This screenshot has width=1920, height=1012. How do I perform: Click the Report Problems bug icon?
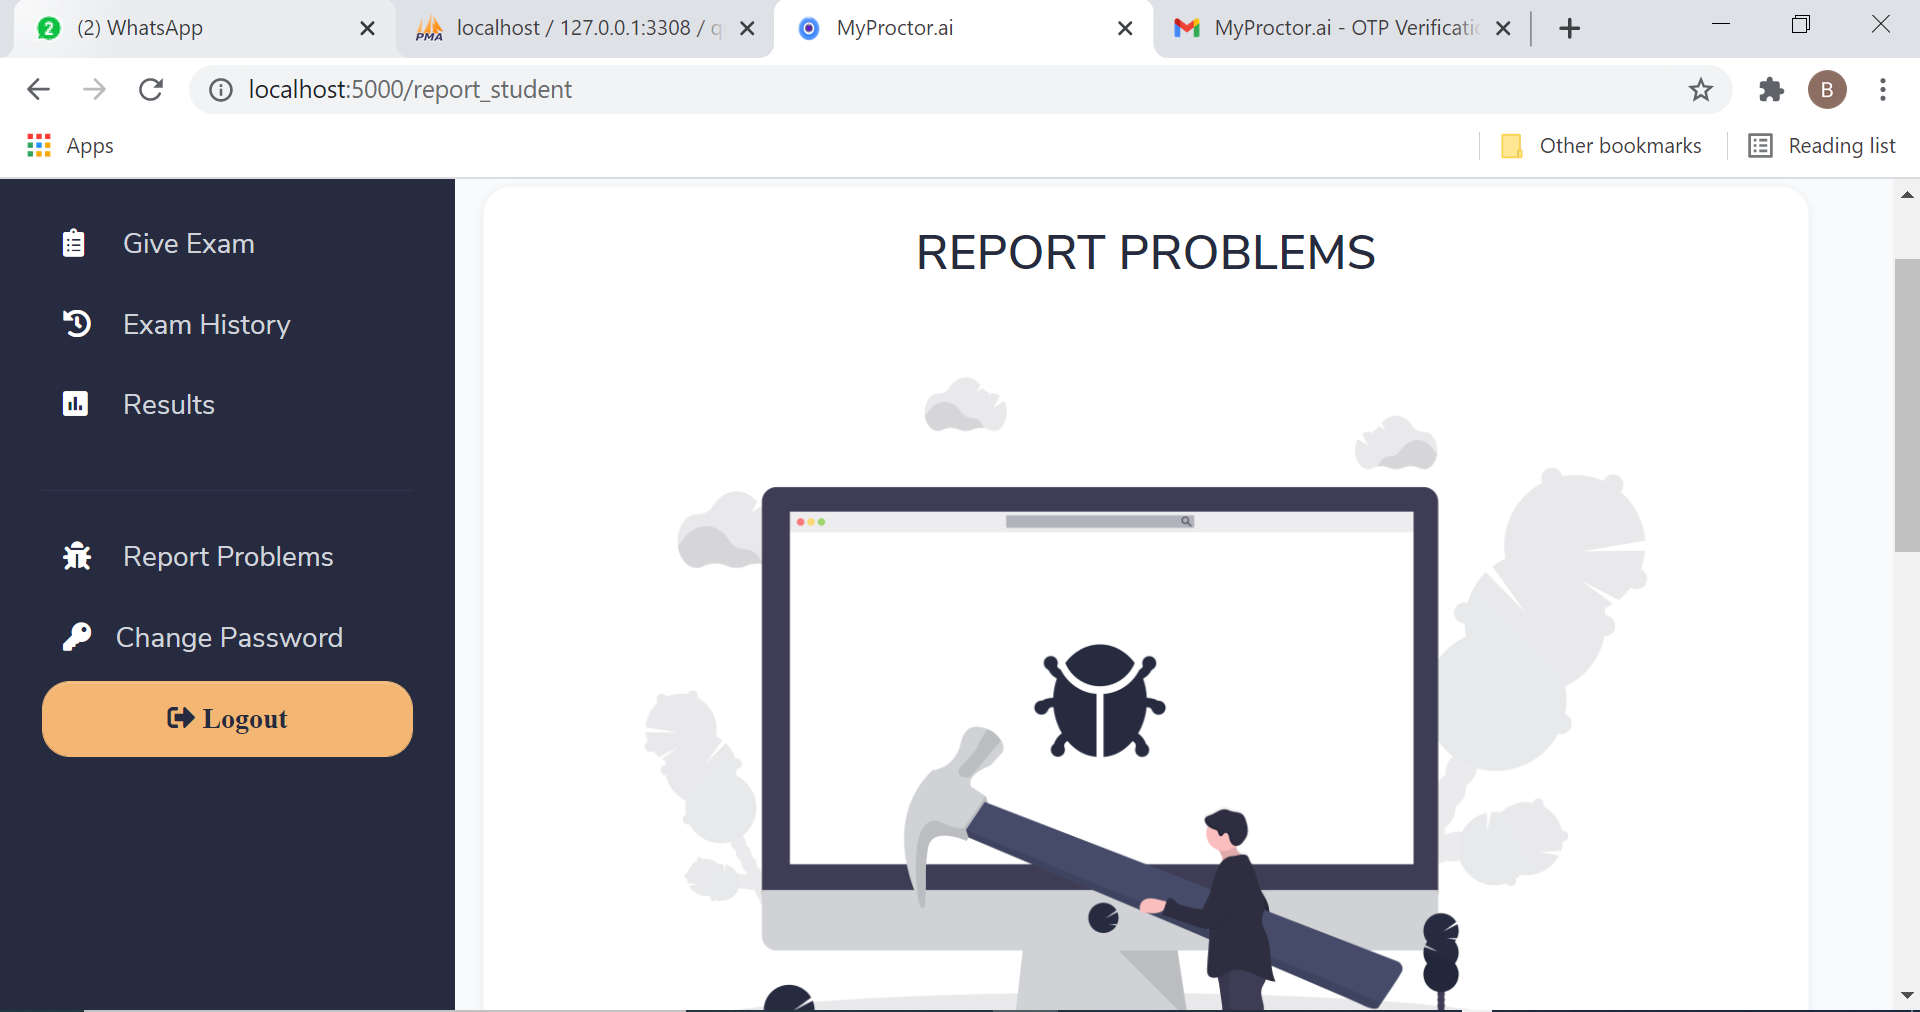(77, 556)
